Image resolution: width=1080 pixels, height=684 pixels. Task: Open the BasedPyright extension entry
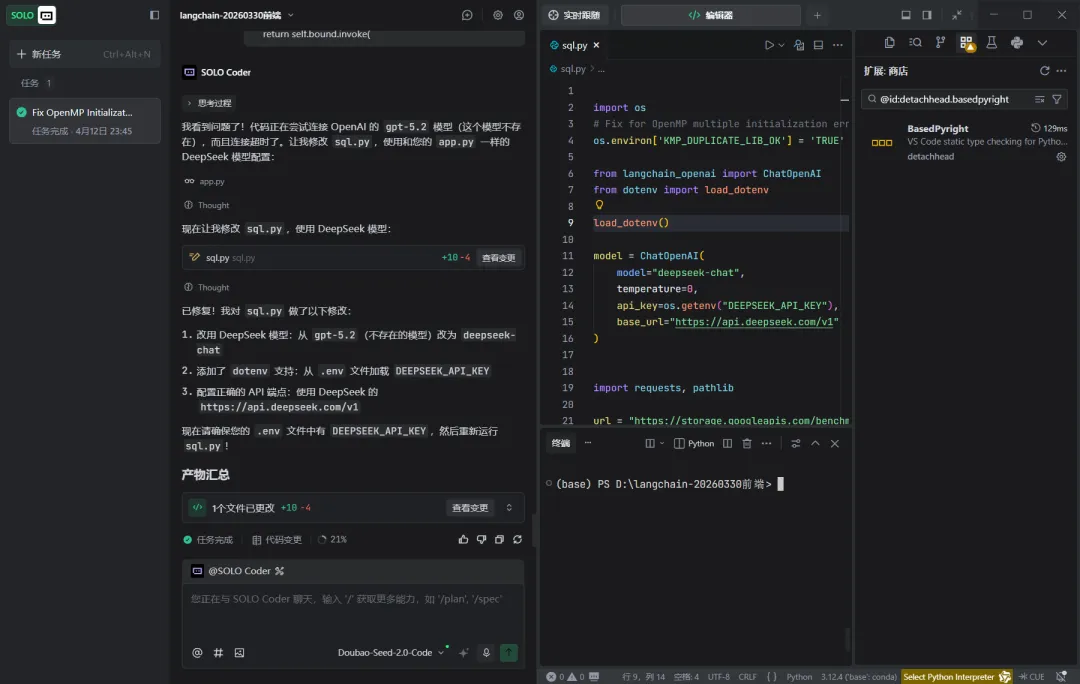(966, 143)
